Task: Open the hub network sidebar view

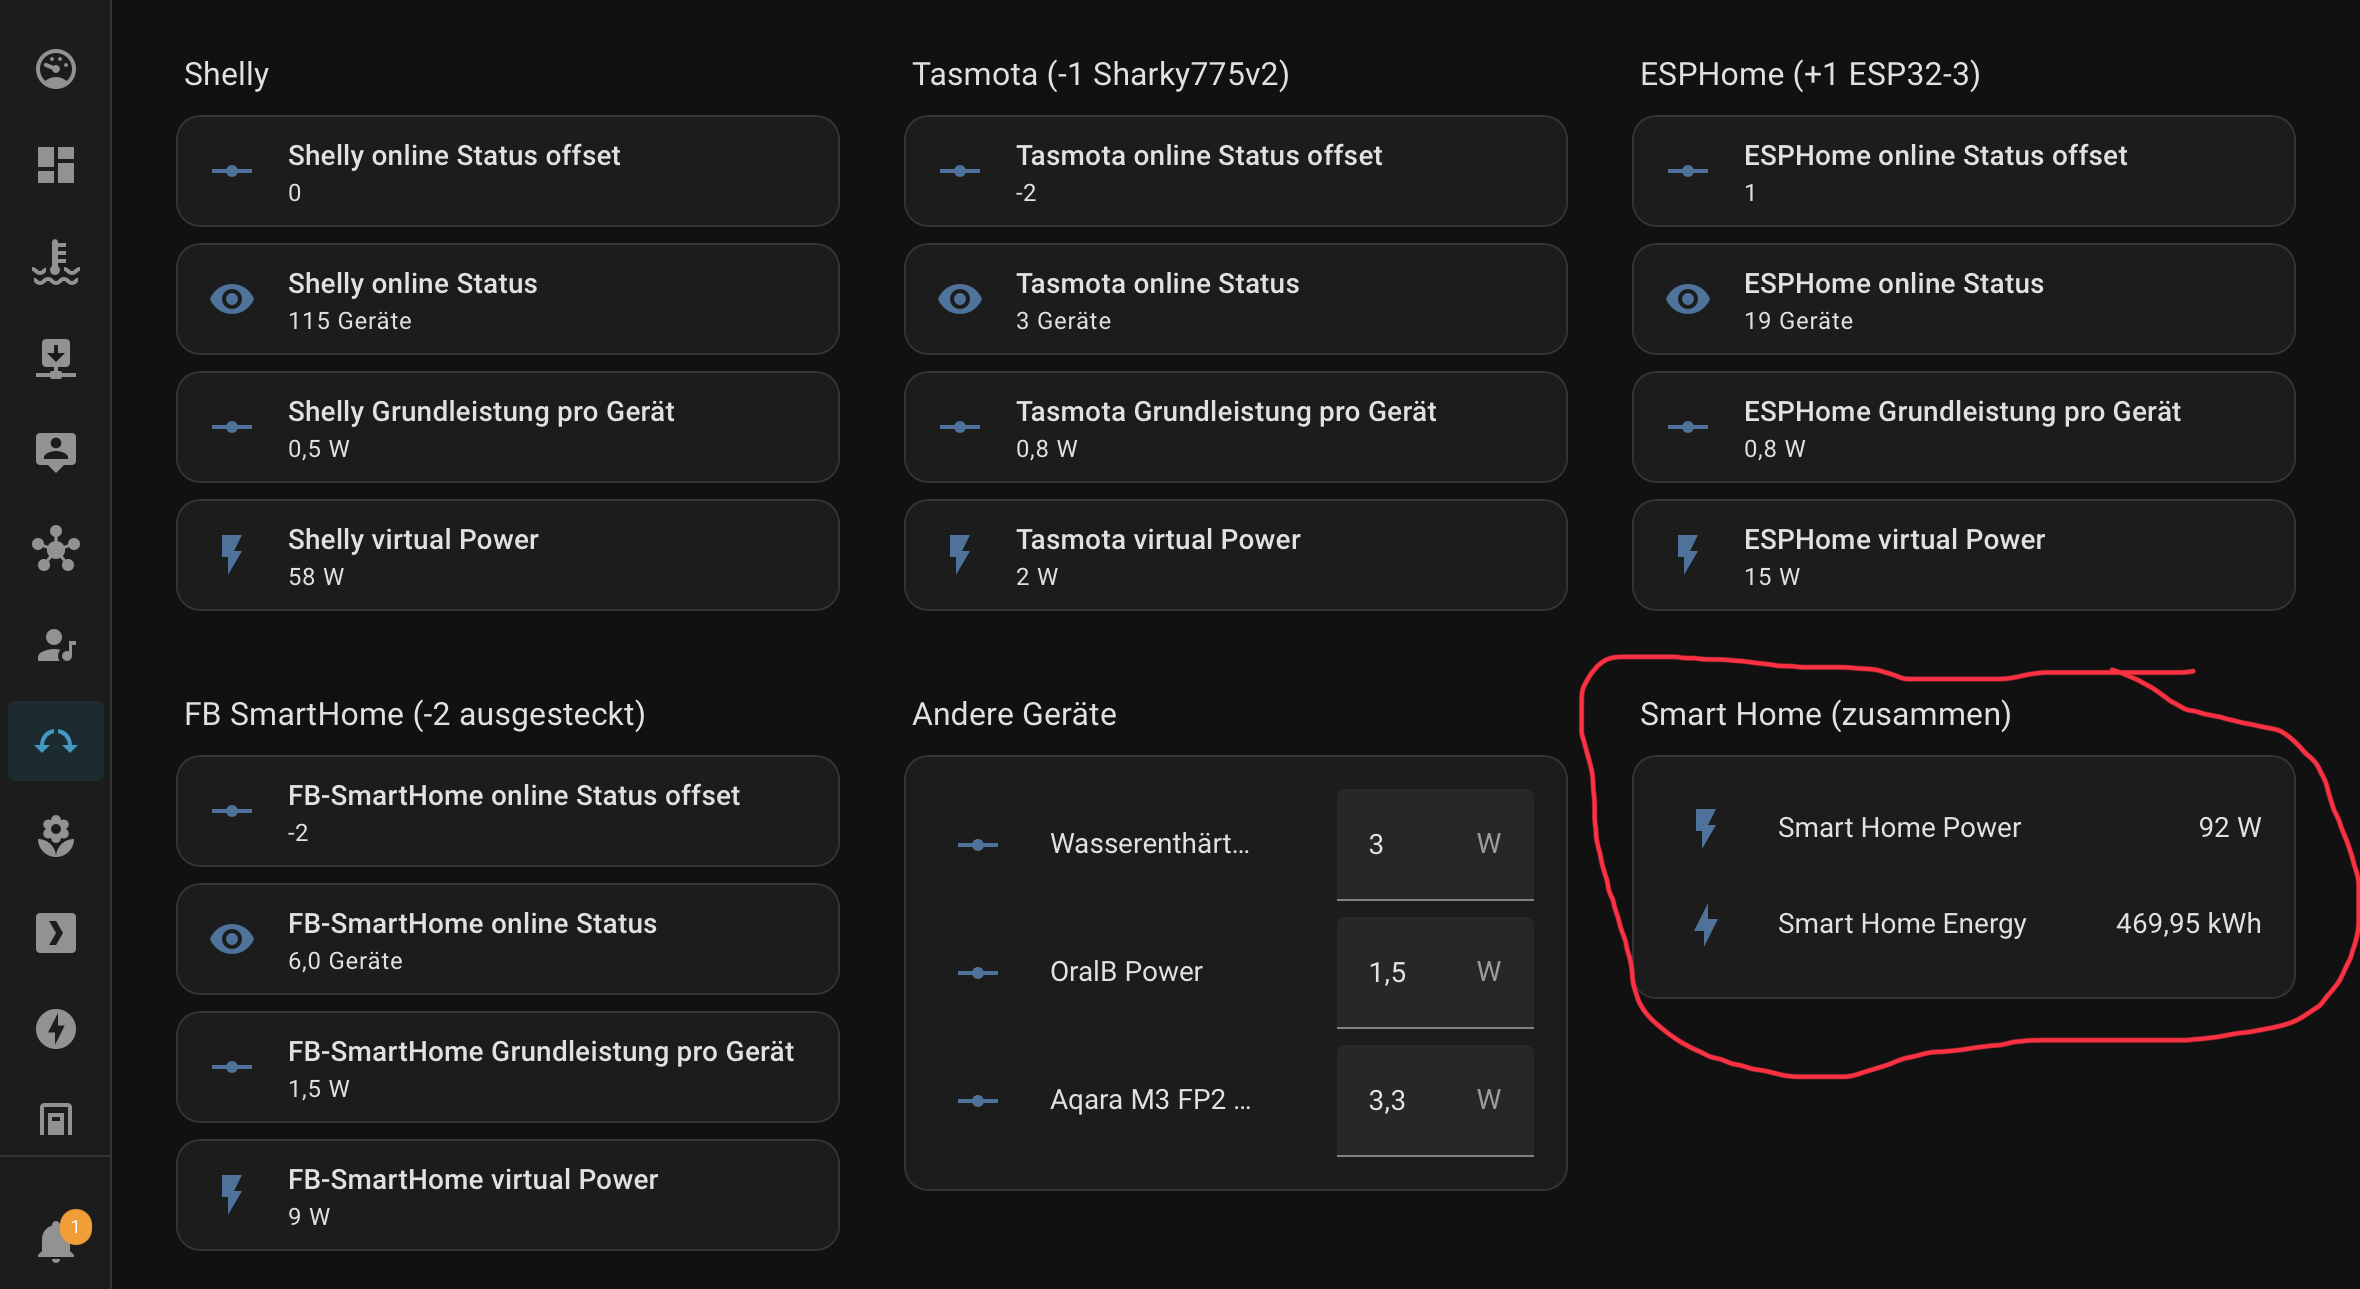Action: [56, 549]
